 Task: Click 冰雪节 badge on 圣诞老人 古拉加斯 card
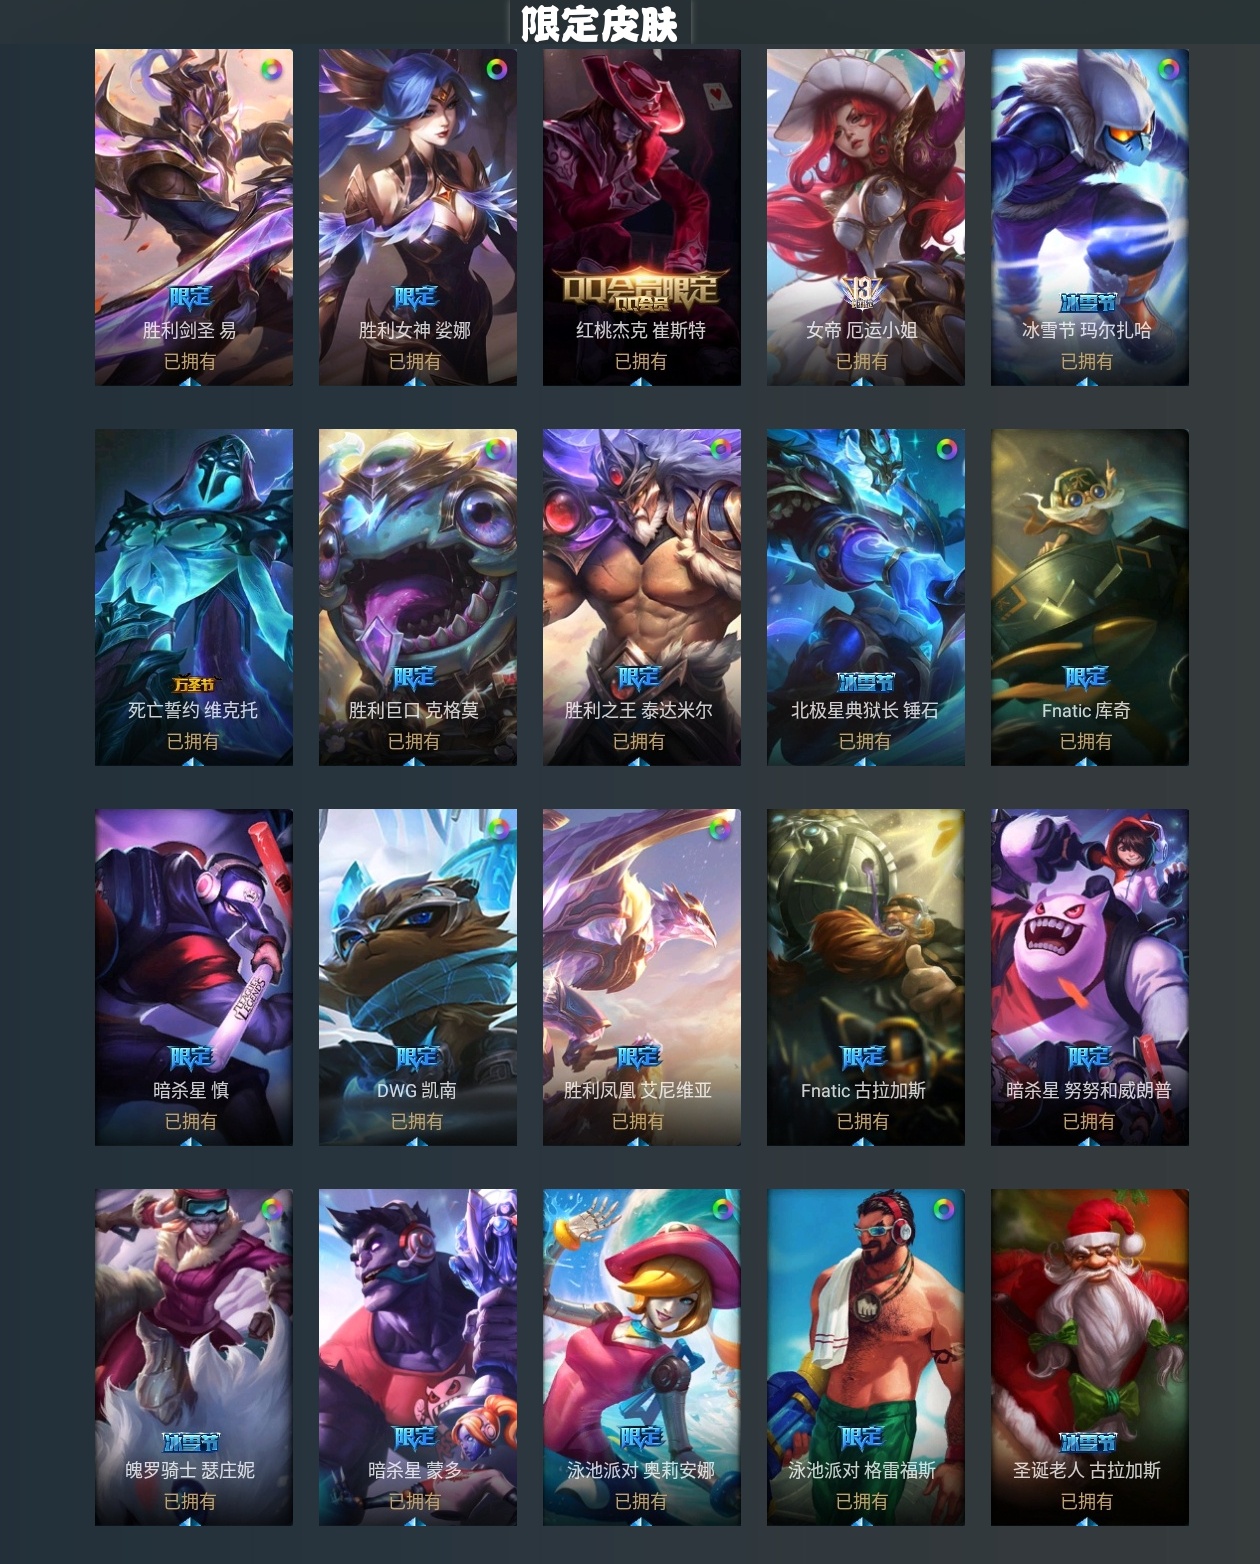(1087, 1442)
